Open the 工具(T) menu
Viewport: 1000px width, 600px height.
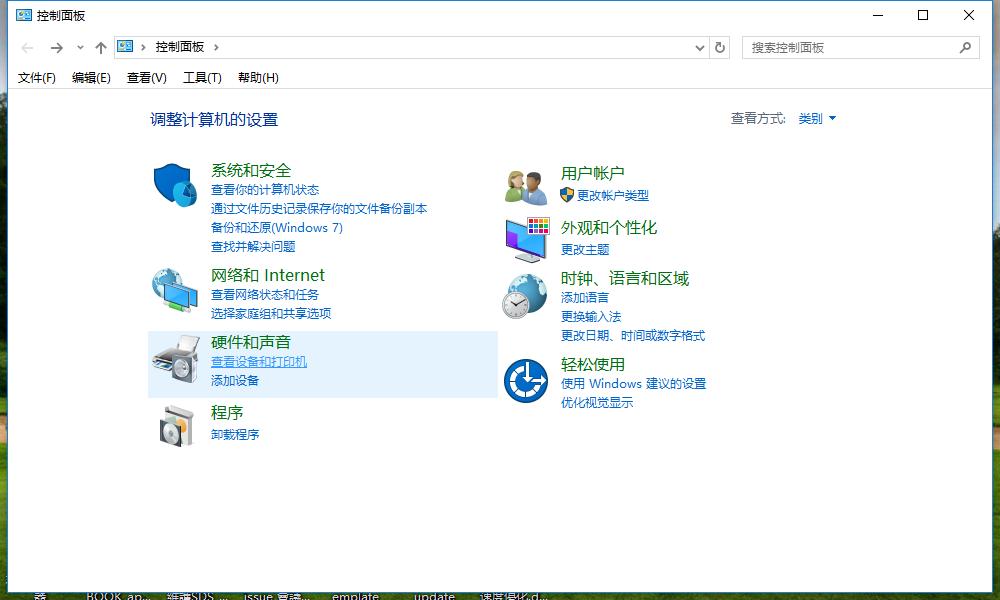pyautogui.click(x=201, y=77)
